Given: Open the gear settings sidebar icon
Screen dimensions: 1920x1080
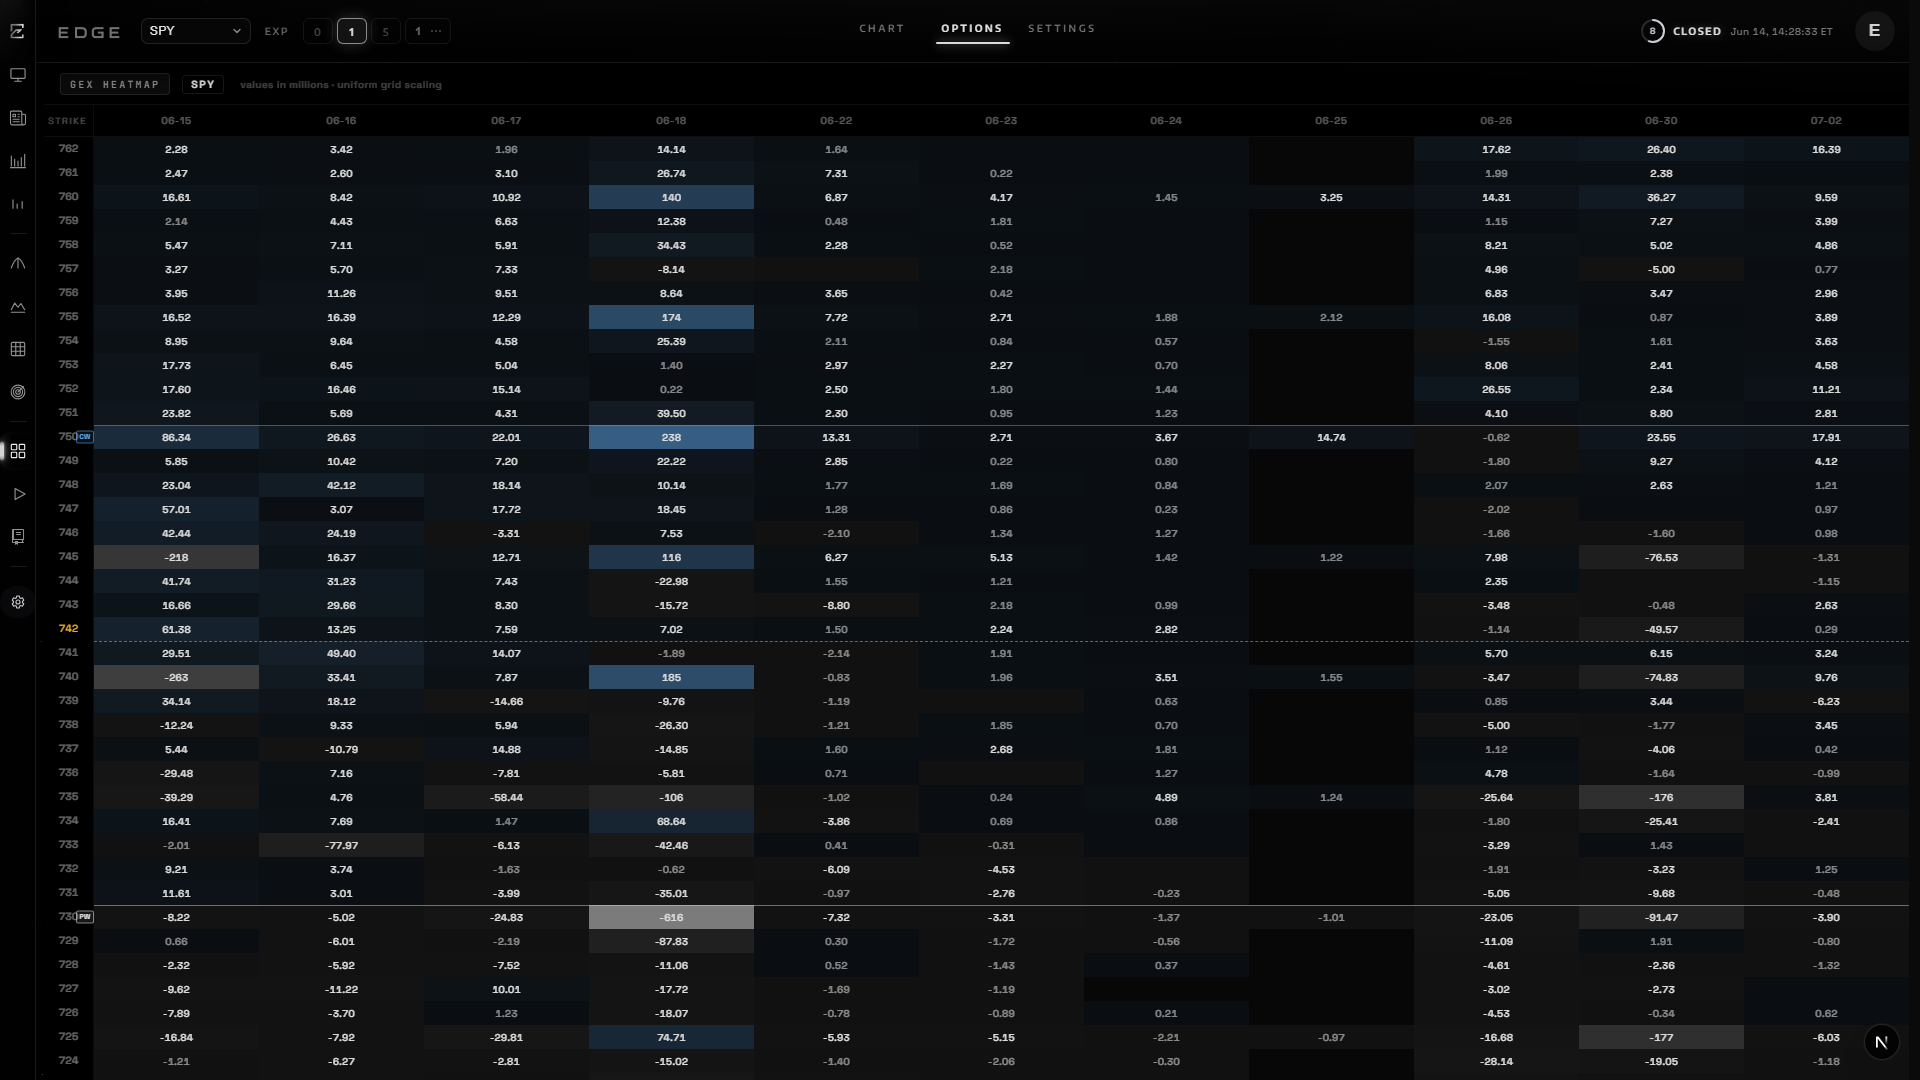Looking at the screenshot, I should click(x=18, y=602).
